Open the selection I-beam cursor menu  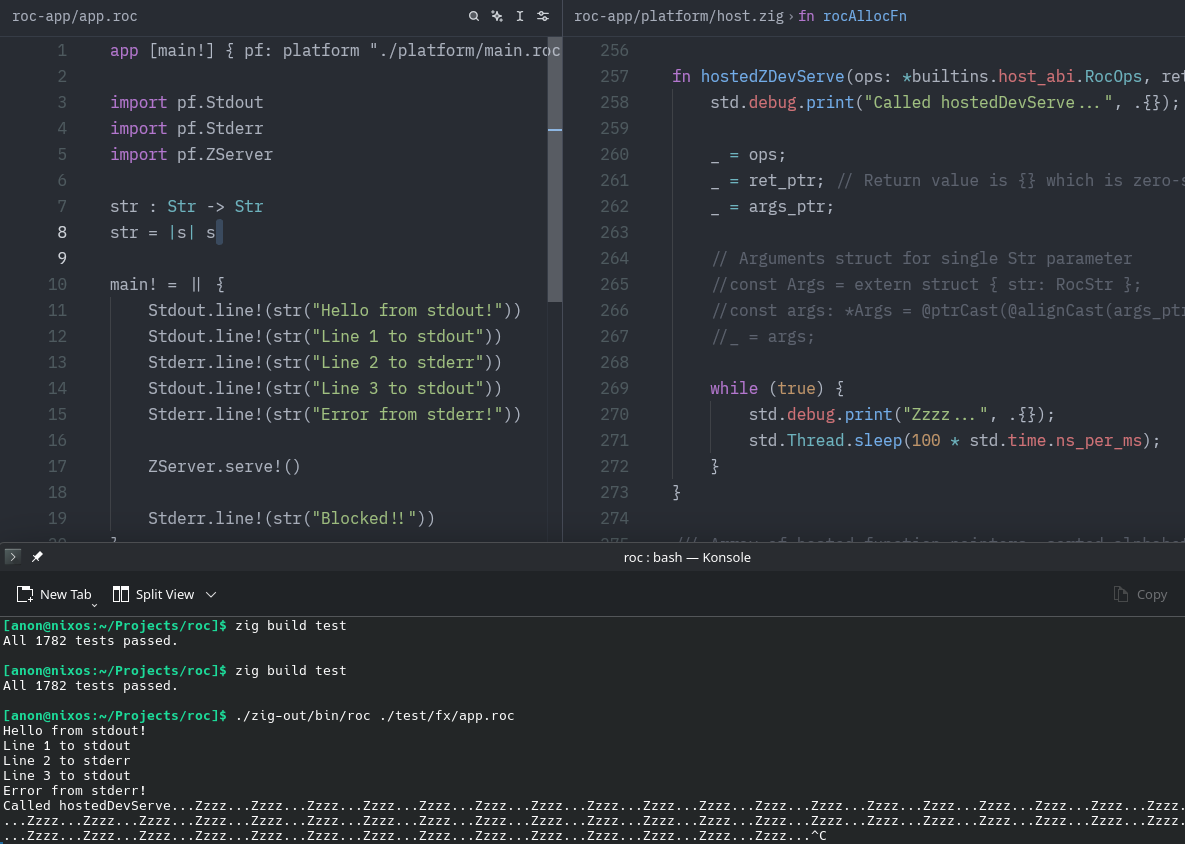point(519,17)
